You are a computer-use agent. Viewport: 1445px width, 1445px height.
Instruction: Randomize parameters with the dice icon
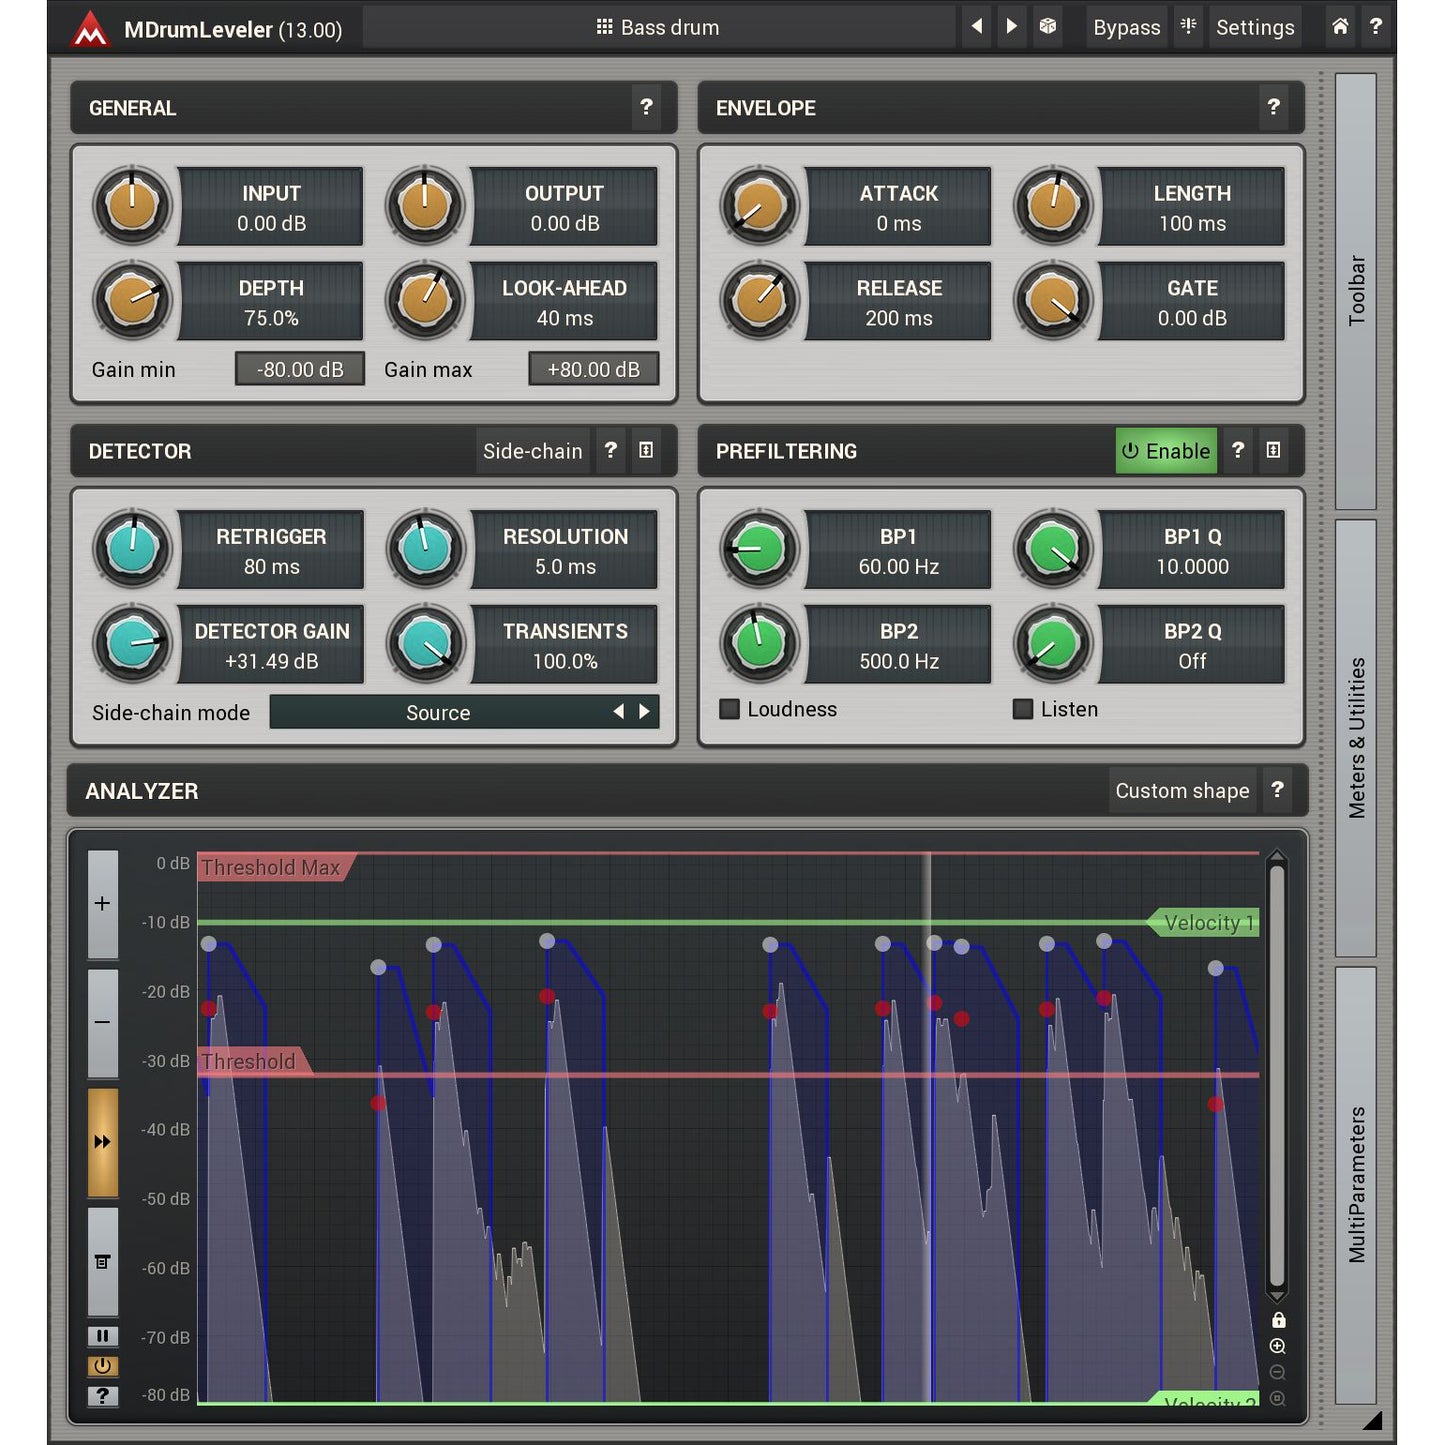pos(1048,27)
